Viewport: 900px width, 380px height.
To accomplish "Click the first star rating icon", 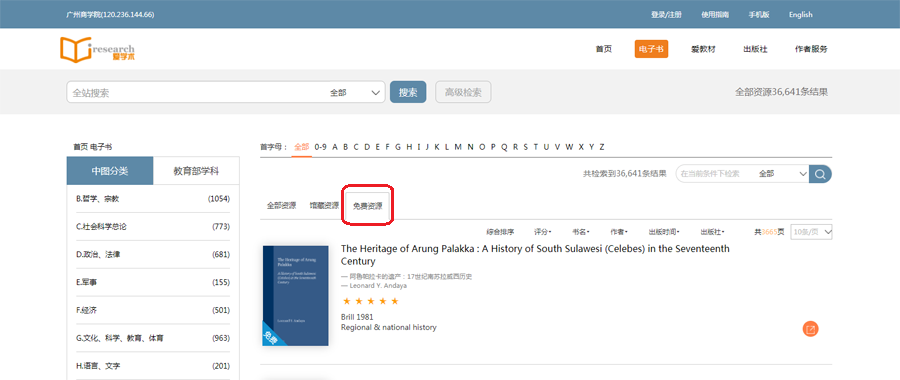I will click(x=346, y=301).
